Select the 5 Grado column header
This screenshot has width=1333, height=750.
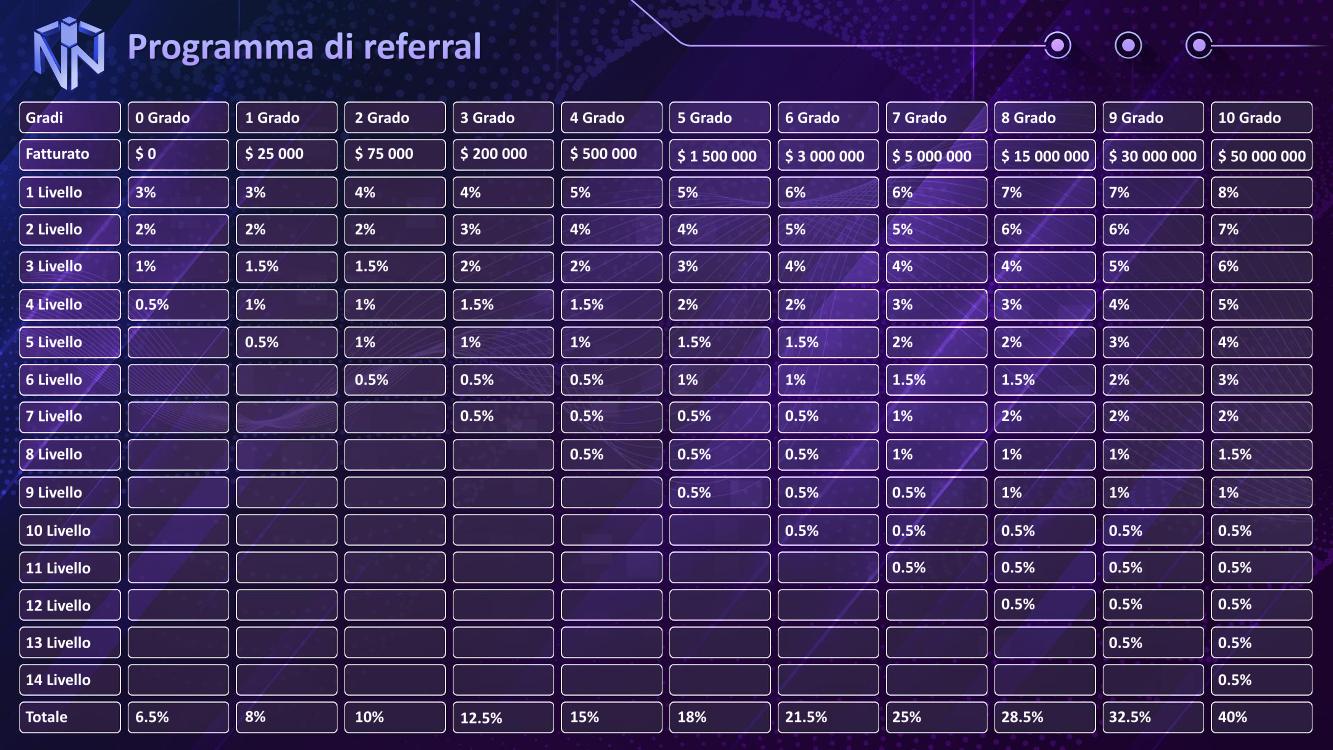click(x=720, y=118)
